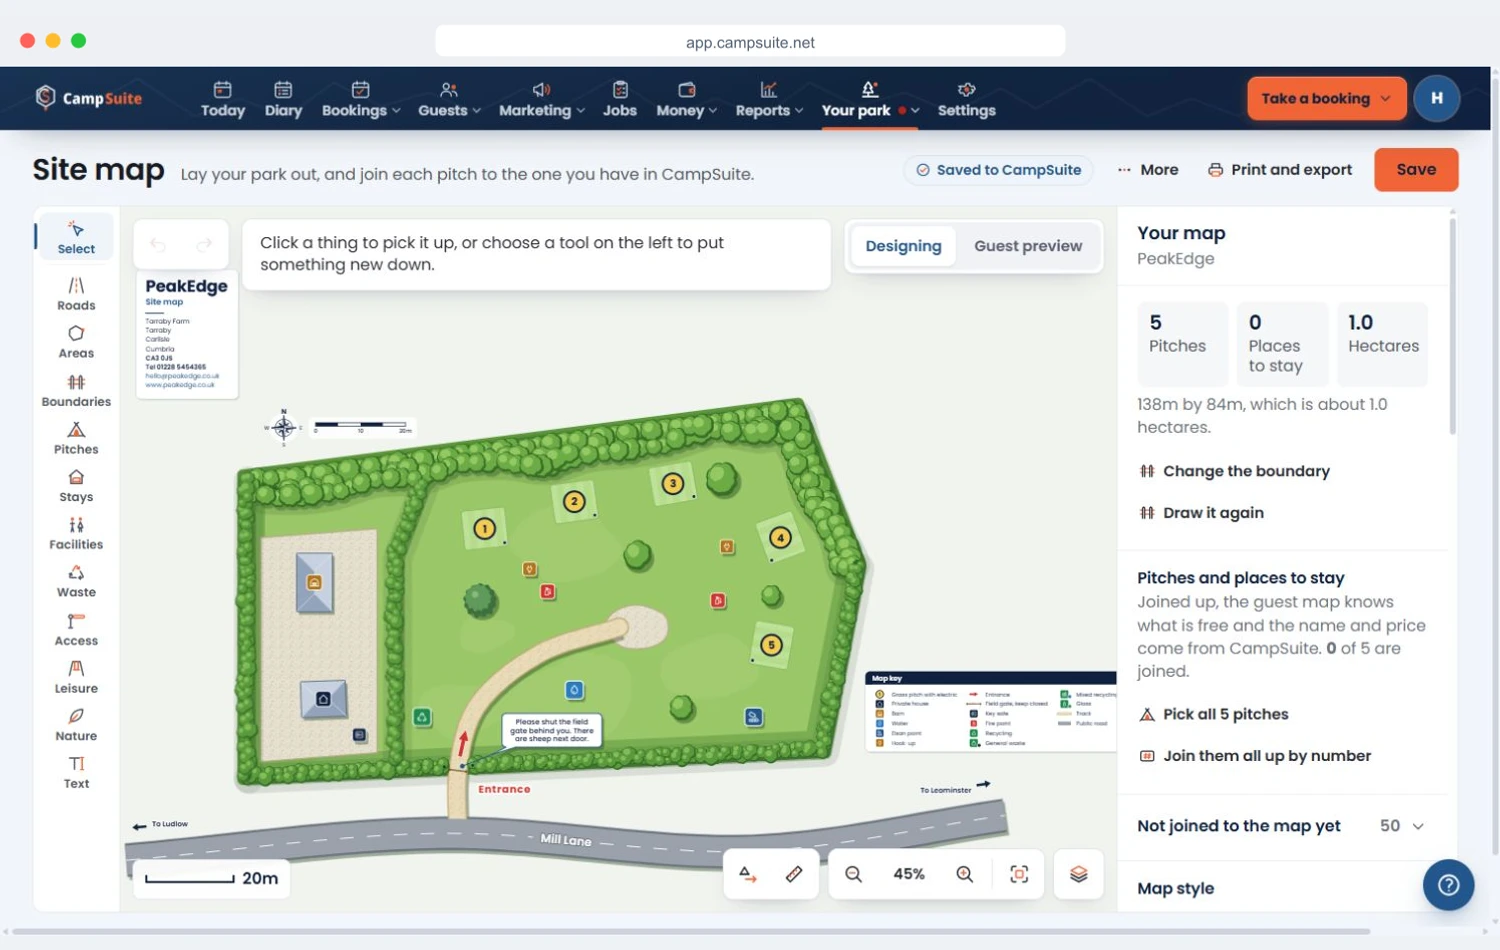1500x950 pixels.
Task: Expand Not joined to the map yet
Action: (1280, 826)
